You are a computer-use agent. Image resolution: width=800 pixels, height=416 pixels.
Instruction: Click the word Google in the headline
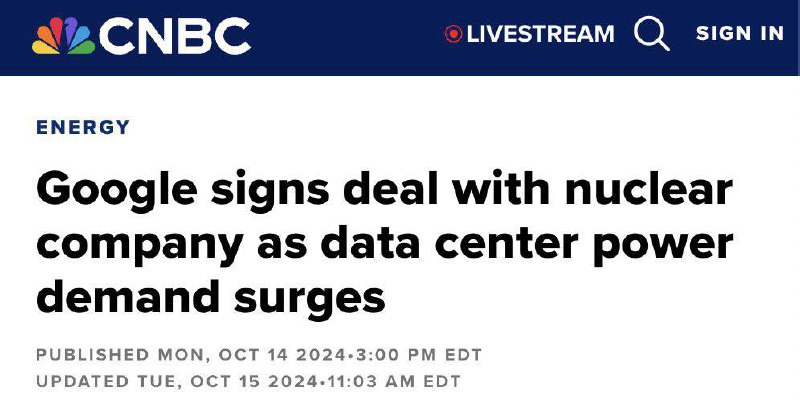point(117,190)
